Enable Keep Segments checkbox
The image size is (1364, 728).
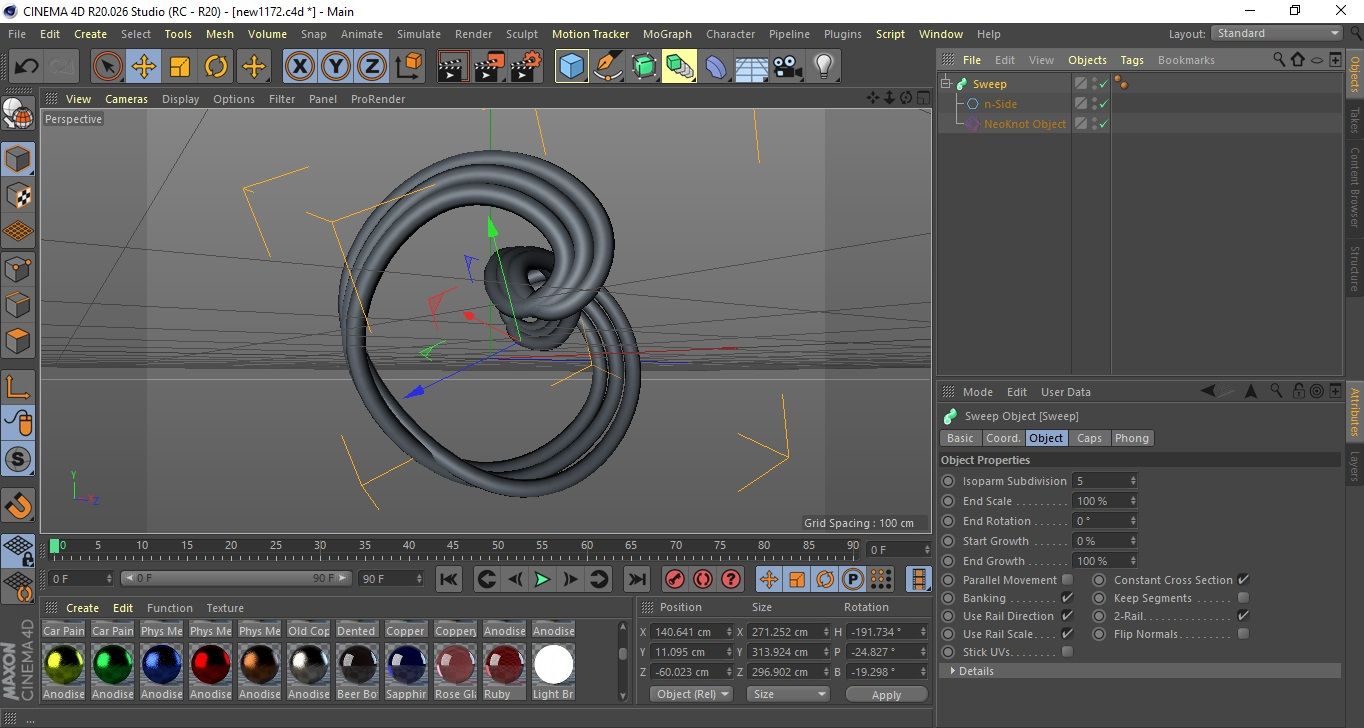point(1243,598)
